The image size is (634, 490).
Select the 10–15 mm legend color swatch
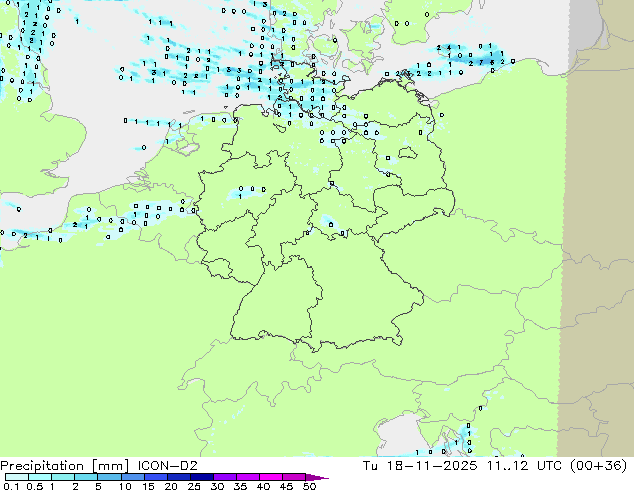coord(132,477)
